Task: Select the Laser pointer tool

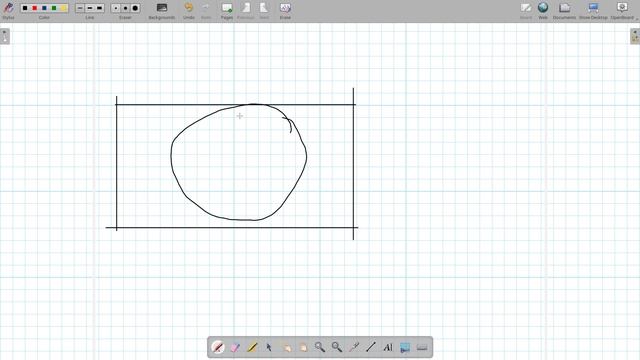Action: point(354,347)
